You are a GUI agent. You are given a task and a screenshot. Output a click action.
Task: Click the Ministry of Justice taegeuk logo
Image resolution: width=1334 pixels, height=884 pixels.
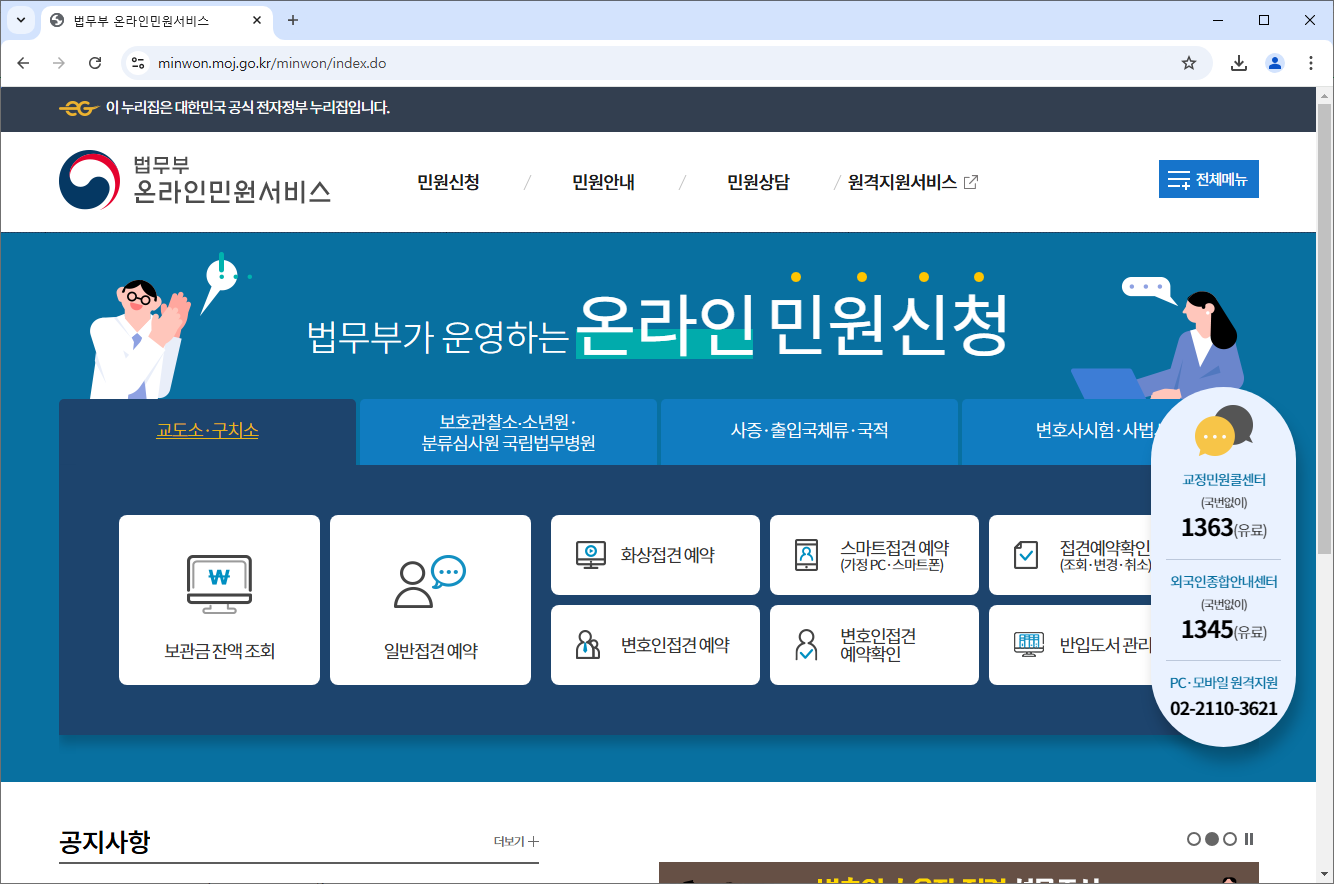point(89,180)
